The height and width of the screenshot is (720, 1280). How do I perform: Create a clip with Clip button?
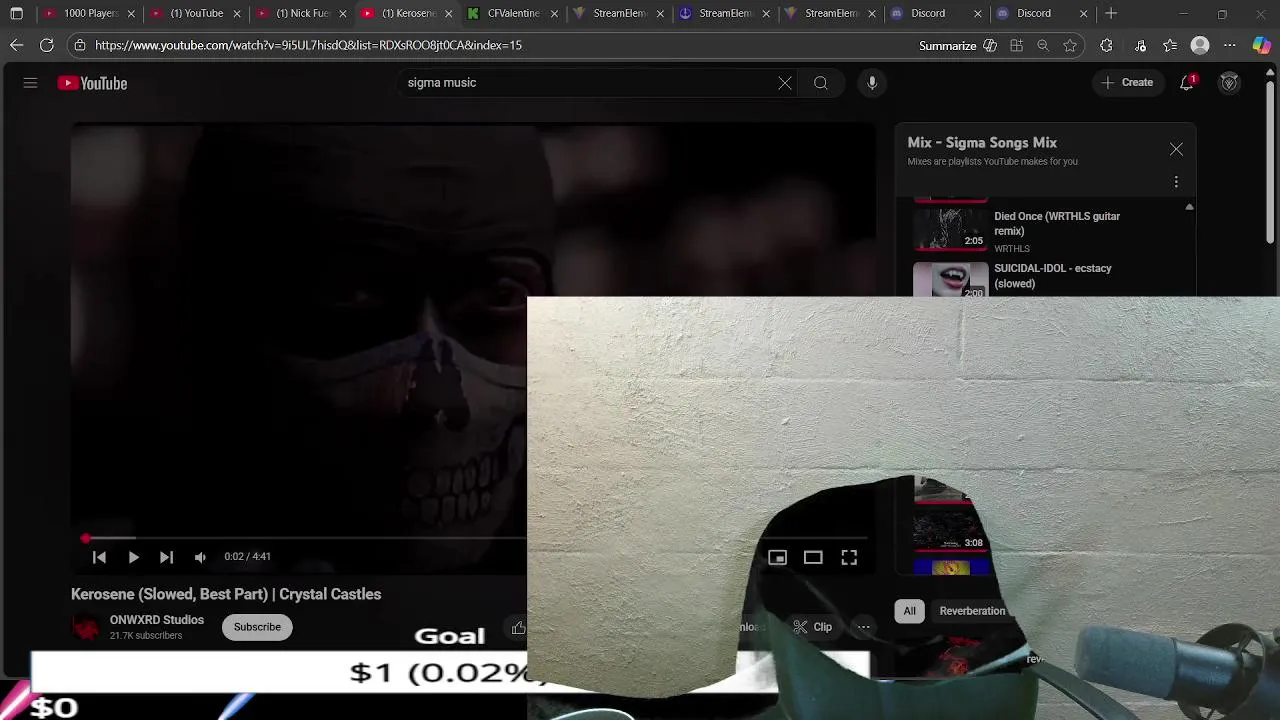(x=813, y=627)
